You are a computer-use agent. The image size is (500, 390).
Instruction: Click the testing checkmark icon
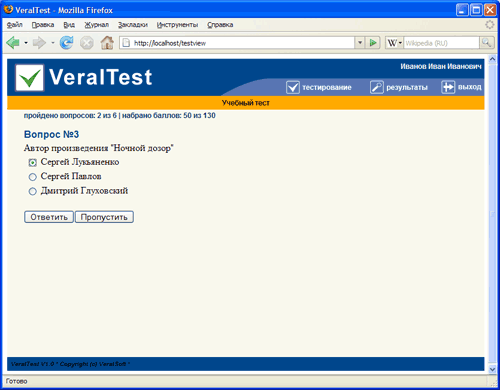click(x=293, y=87)
